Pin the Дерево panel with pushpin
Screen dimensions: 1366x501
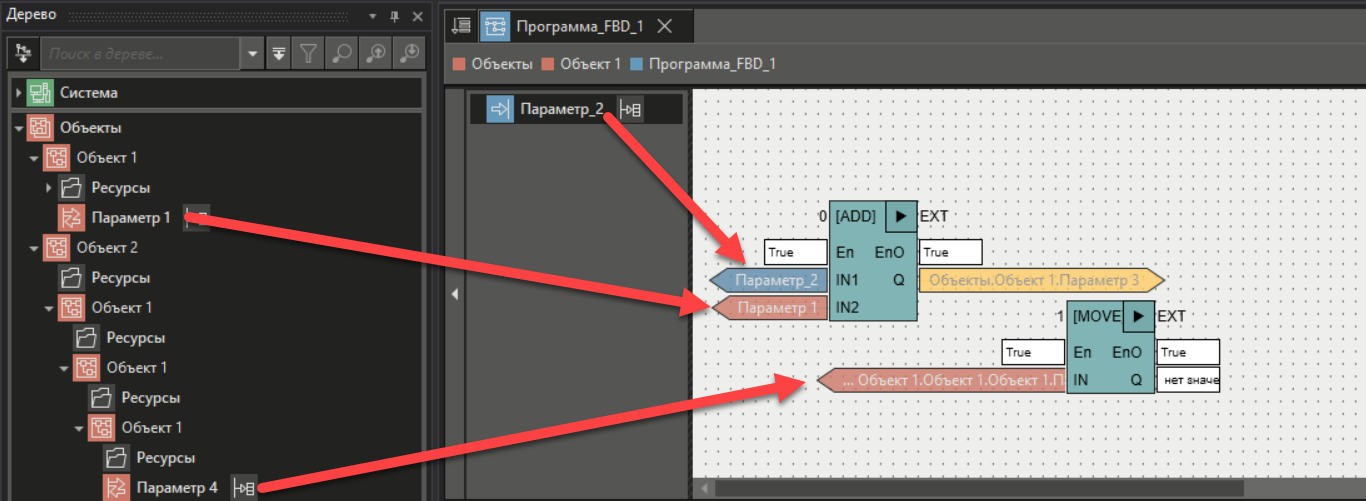pos(394,16)
